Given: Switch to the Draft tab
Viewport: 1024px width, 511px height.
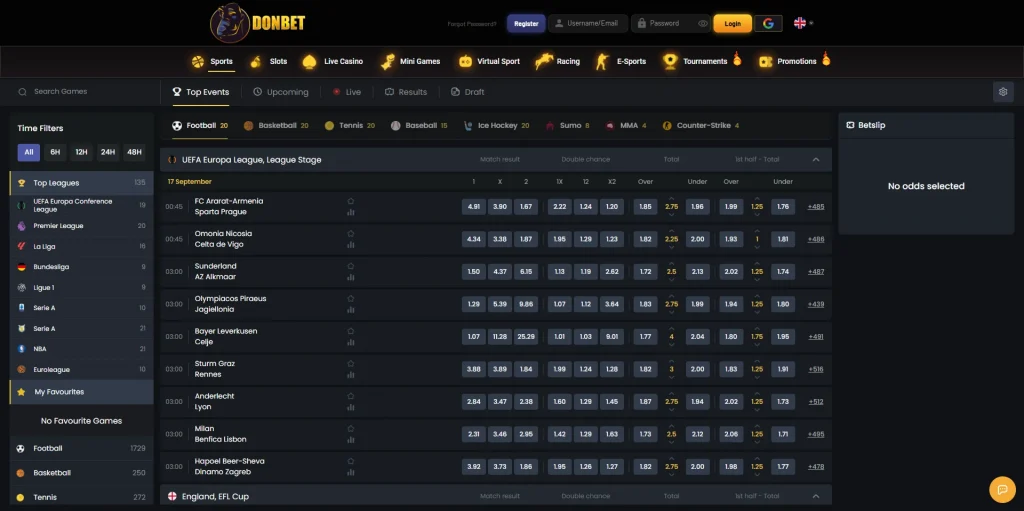Looking at the screenshot, I should coord(468,92).
